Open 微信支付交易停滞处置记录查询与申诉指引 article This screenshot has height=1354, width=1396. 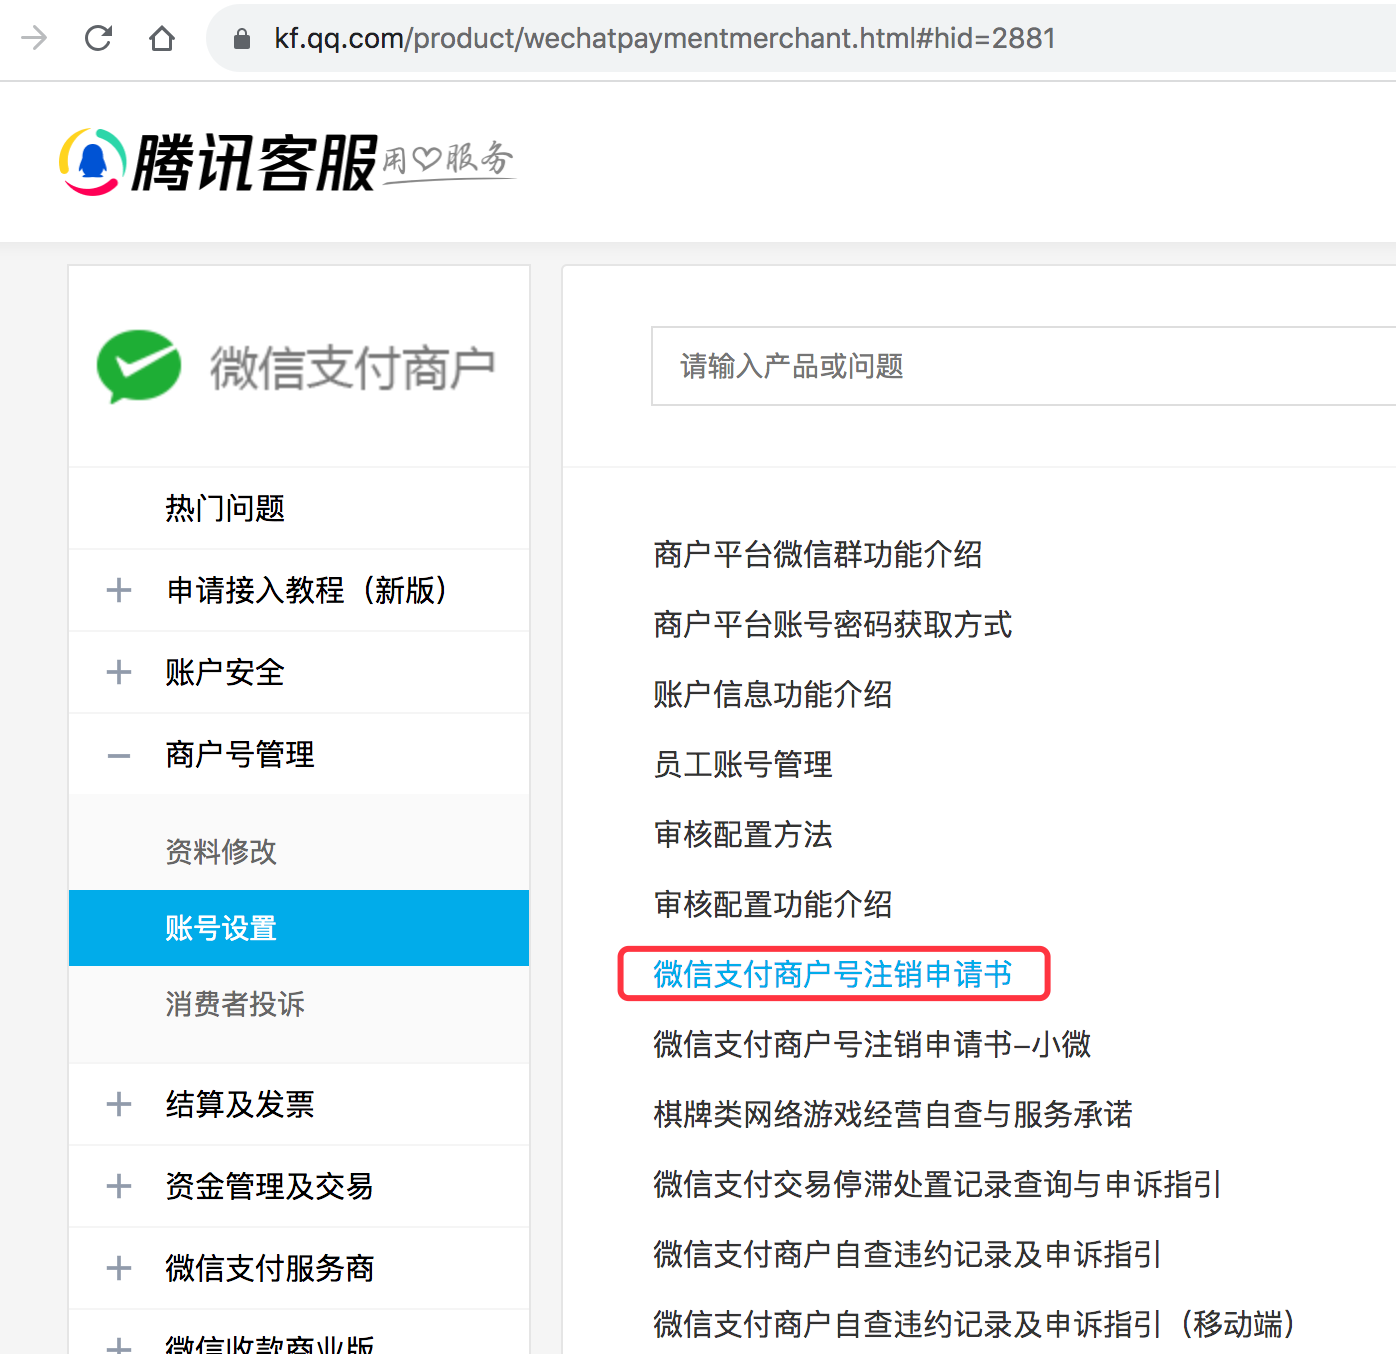[938, 1184]
